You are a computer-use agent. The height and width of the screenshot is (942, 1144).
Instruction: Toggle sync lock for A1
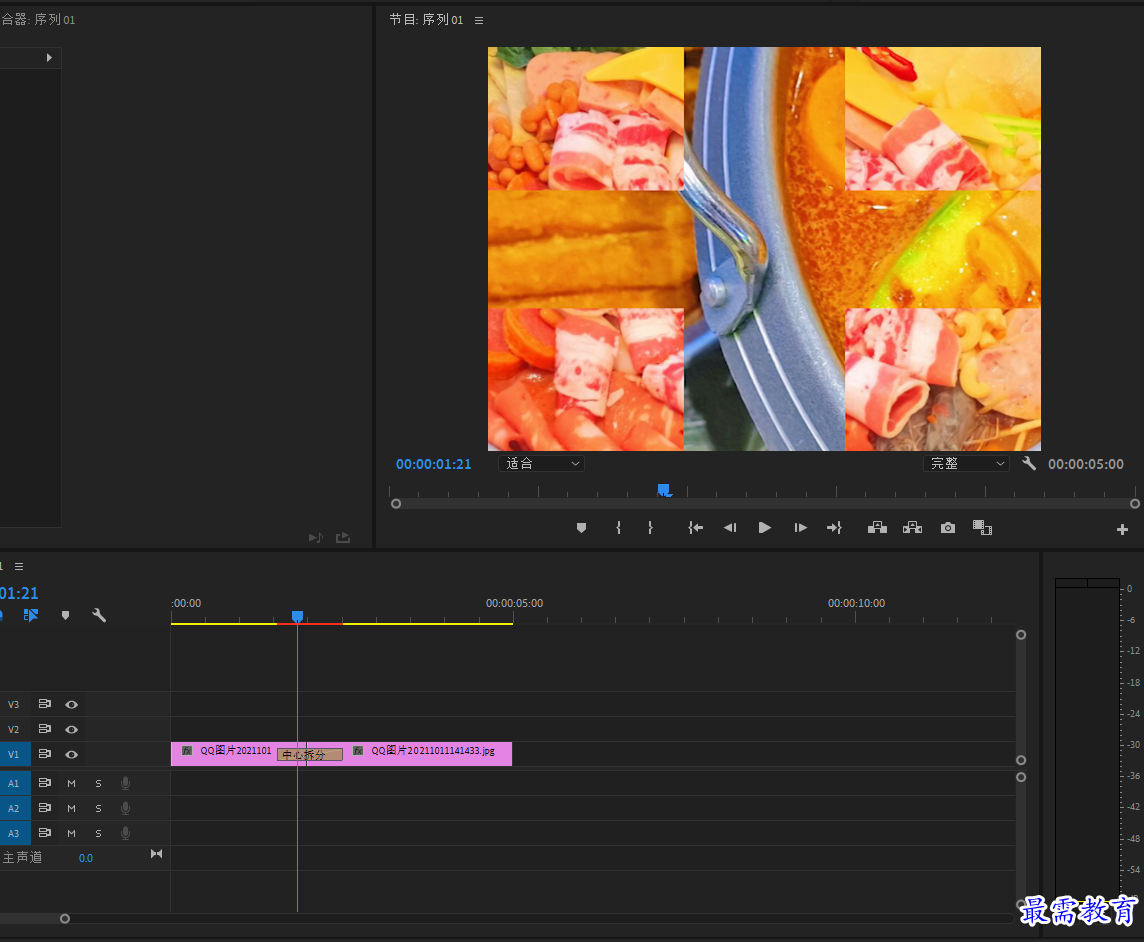click(x=45, y=783)
